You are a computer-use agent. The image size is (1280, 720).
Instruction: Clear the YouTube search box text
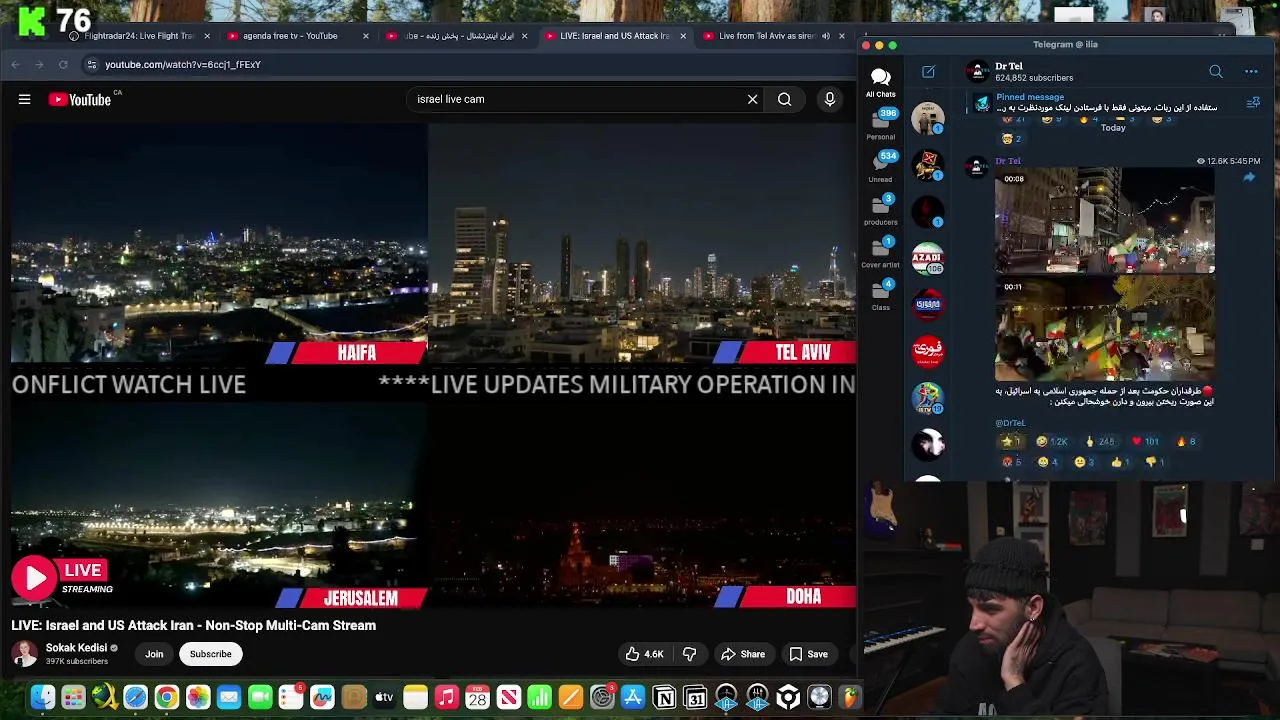coord(753,99)
